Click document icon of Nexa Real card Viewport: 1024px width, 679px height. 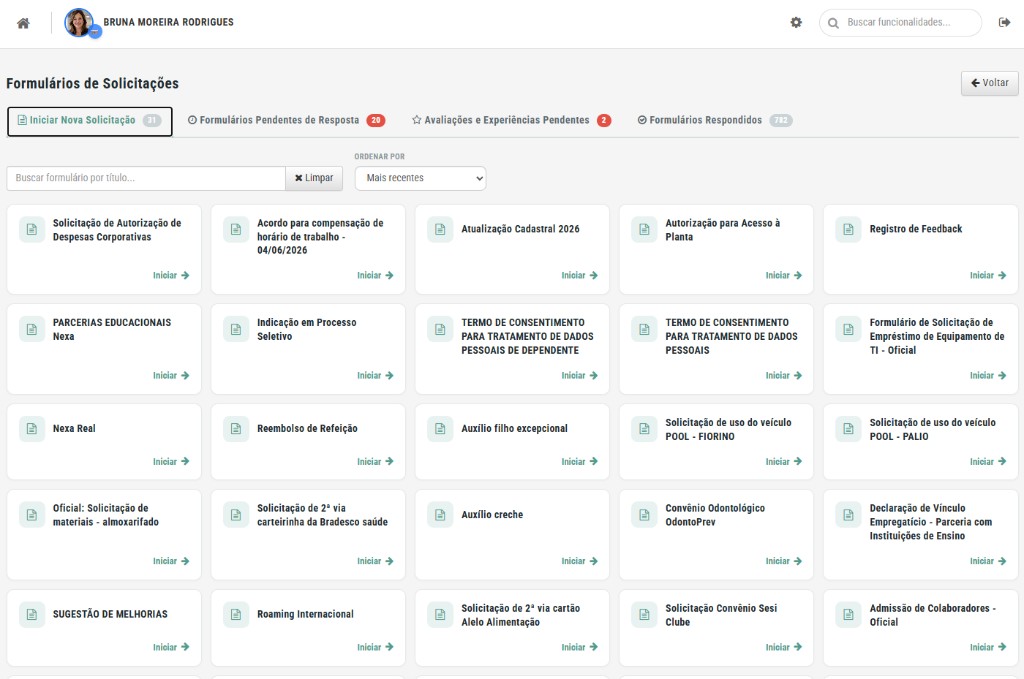tap(31, 429)
